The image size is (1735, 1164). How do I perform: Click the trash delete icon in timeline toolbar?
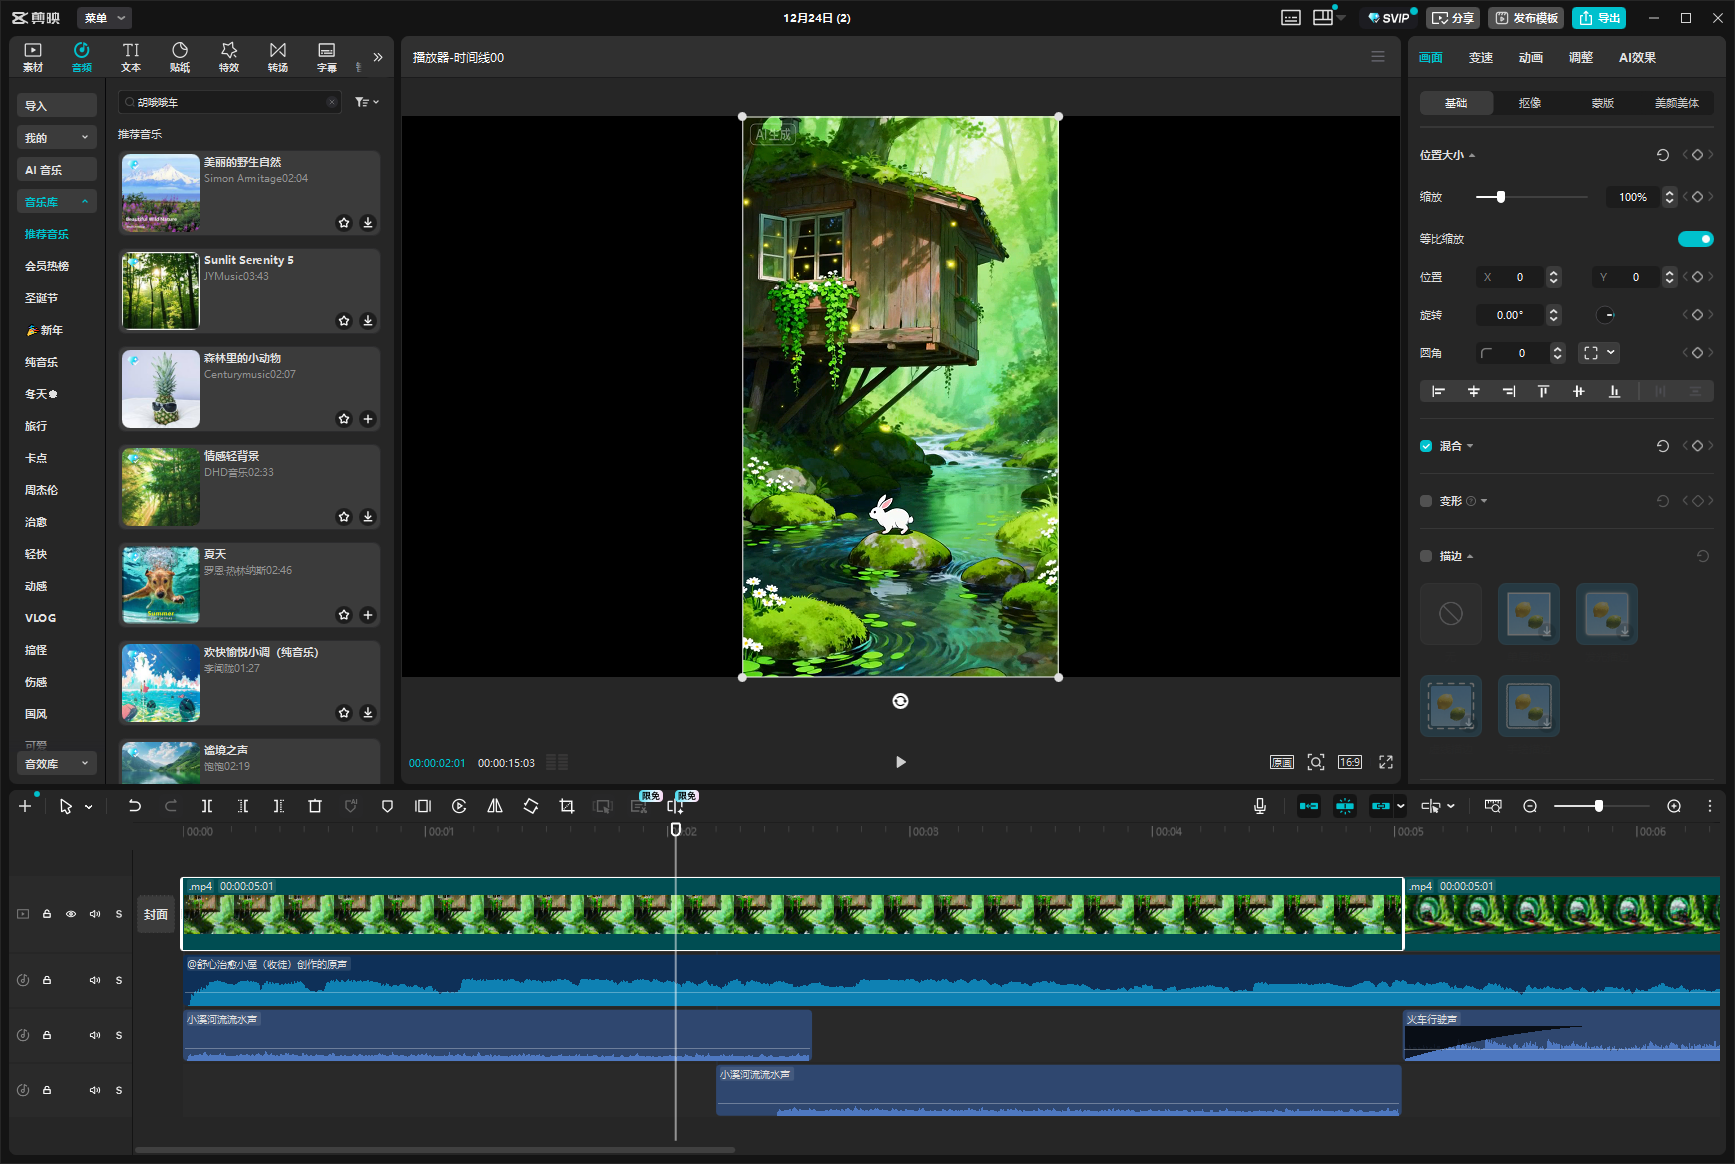(x=315, y=806)
